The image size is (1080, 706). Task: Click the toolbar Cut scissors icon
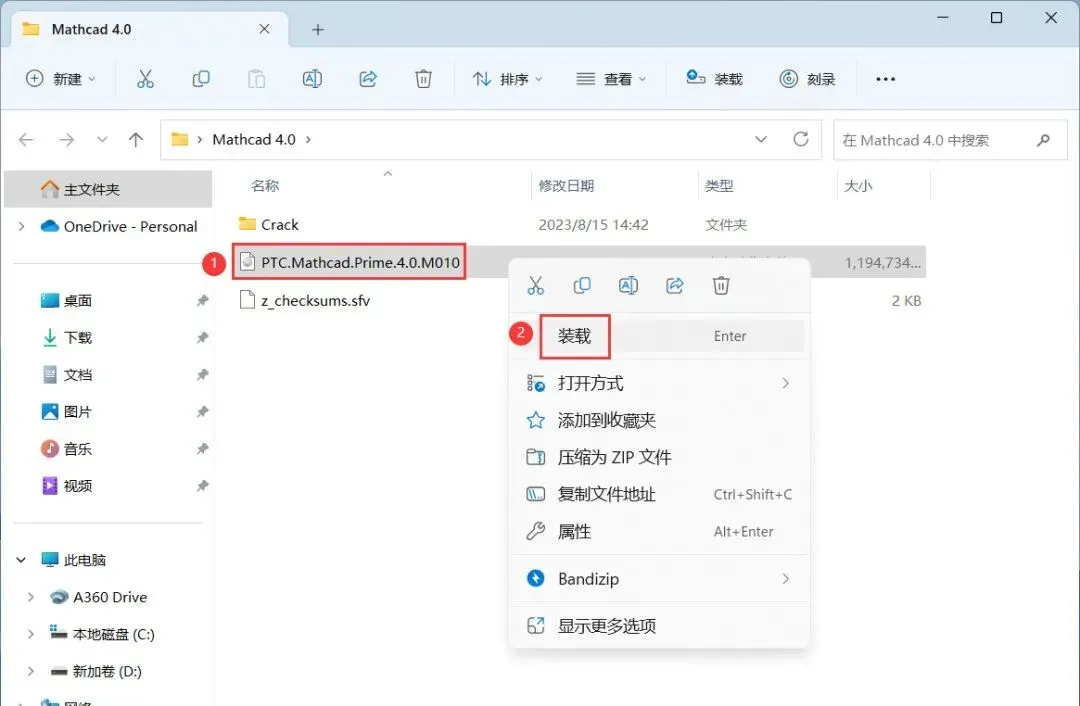[145, 79]
